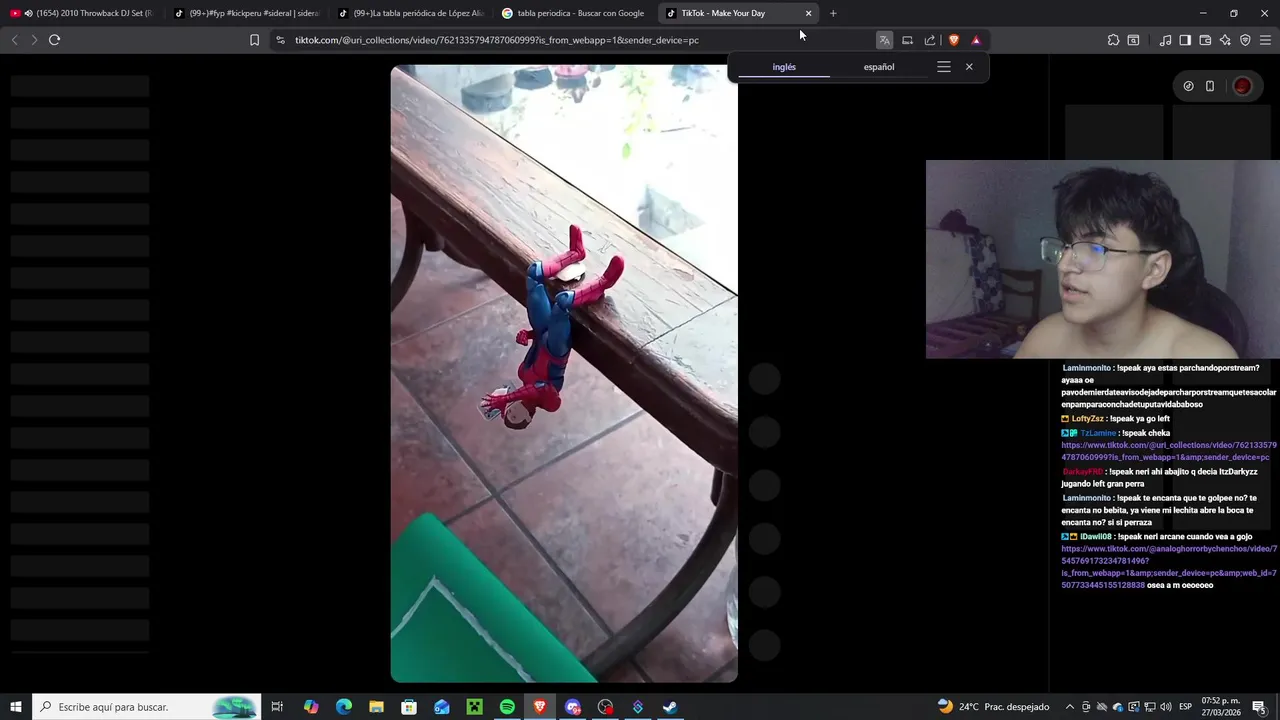Viewport: 1280px width, 720px height.
Task: Open File Explorer from the taskbar
Action: 376,707
